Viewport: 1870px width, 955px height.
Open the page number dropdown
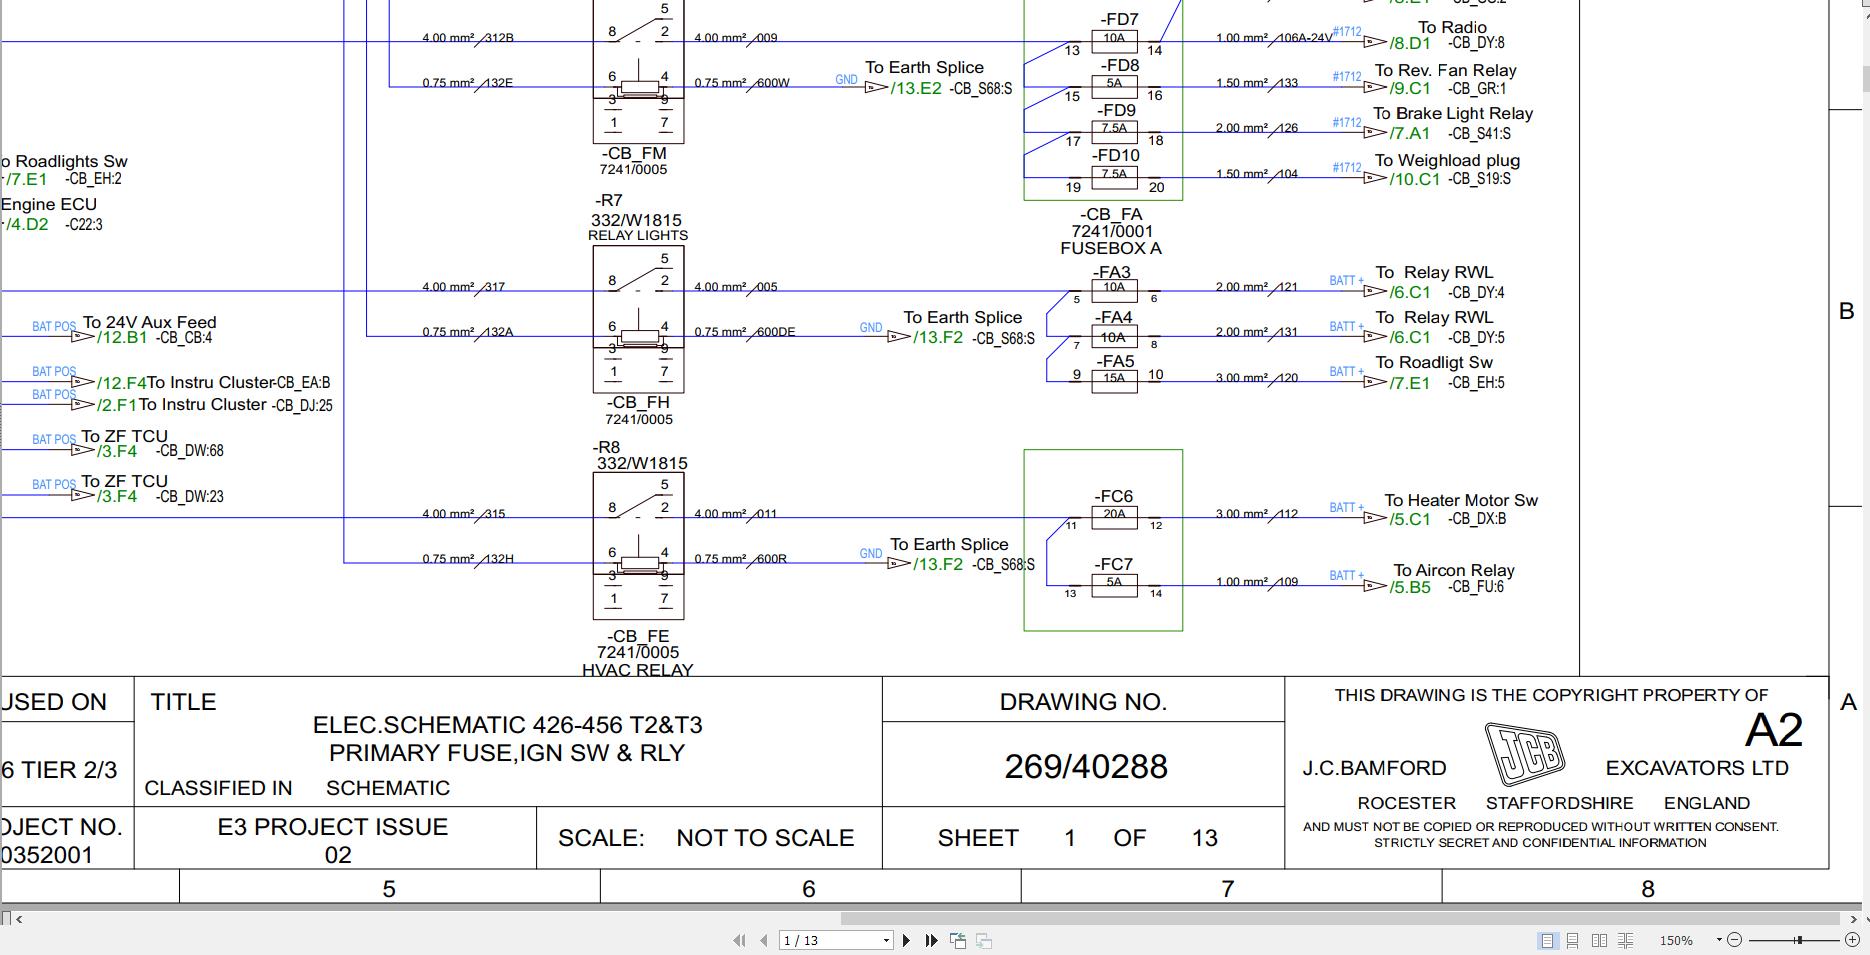886,940
